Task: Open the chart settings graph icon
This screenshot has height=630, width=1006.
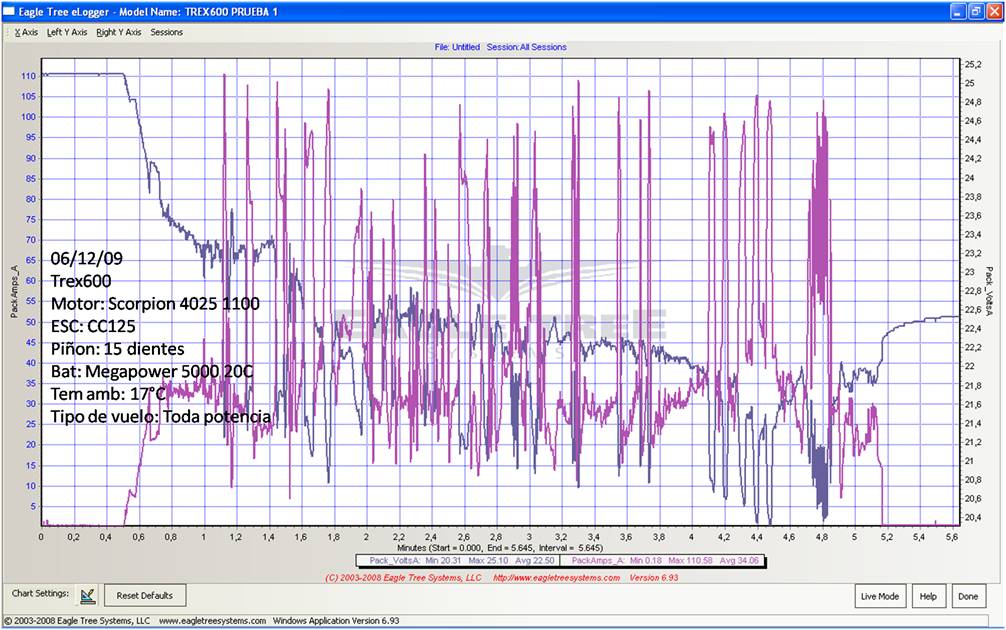Action: coord(87,596)
